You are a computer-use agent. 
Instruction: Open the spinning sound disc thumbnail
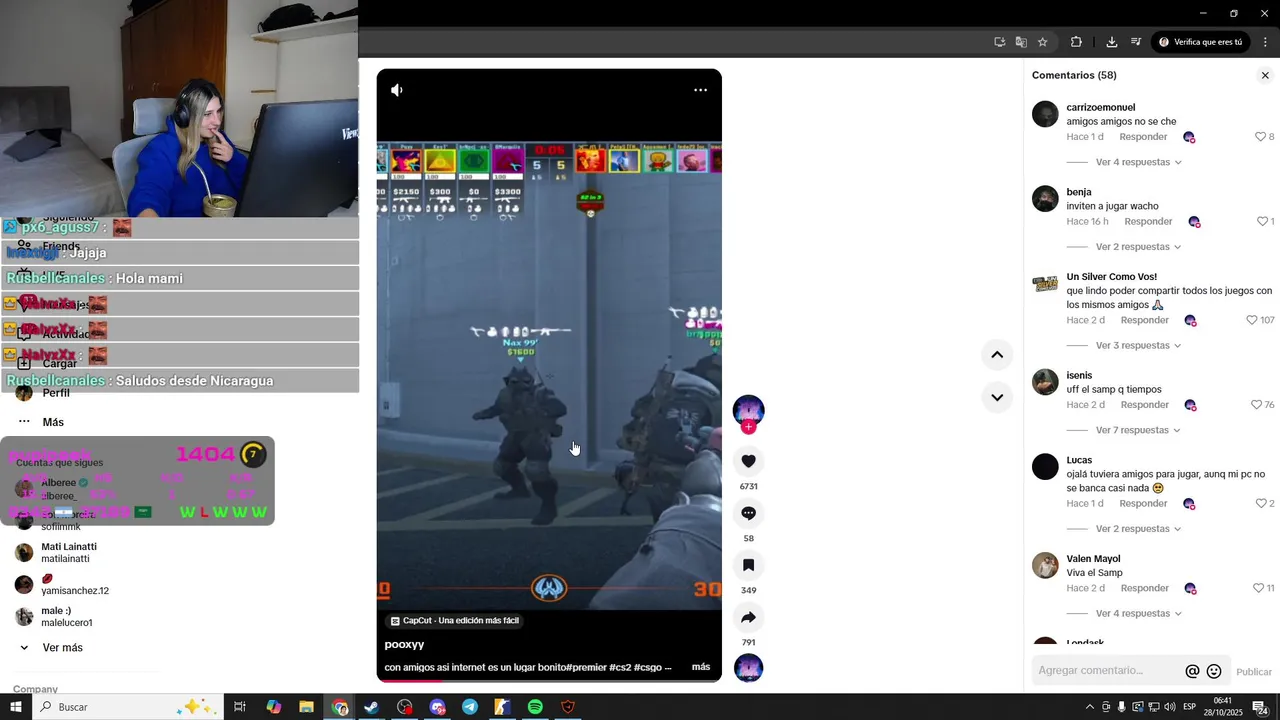coord(748,668)
